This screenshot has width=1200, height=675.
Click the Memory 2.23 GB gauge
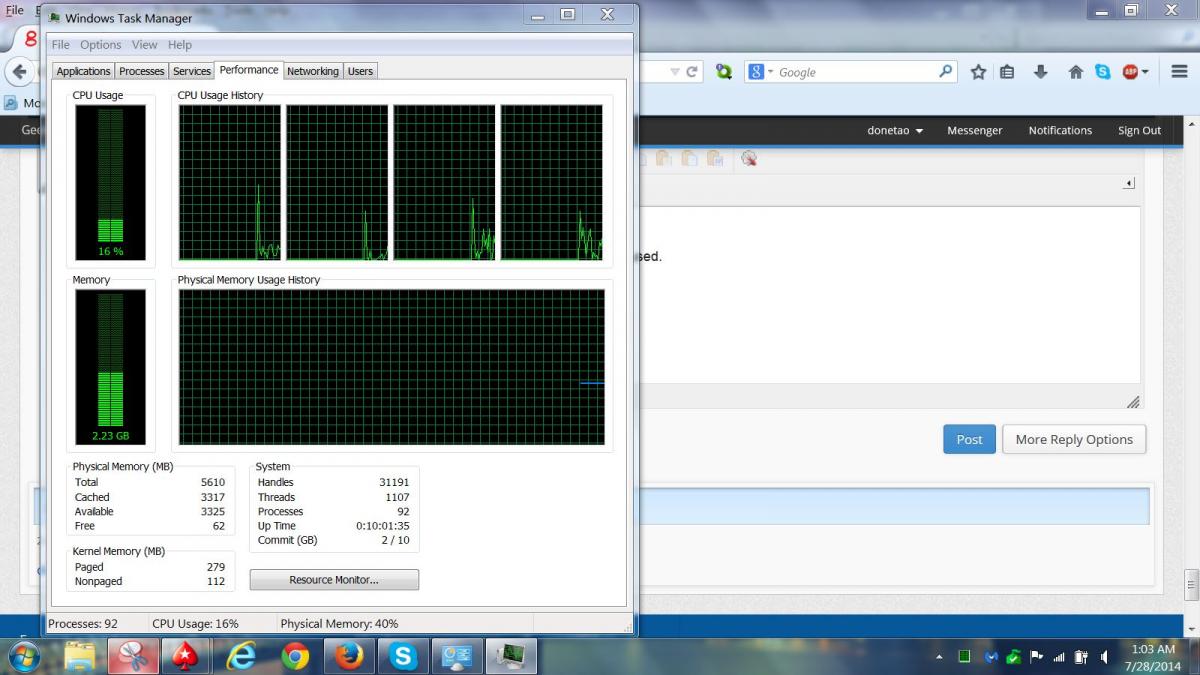[x=111, y=367]
